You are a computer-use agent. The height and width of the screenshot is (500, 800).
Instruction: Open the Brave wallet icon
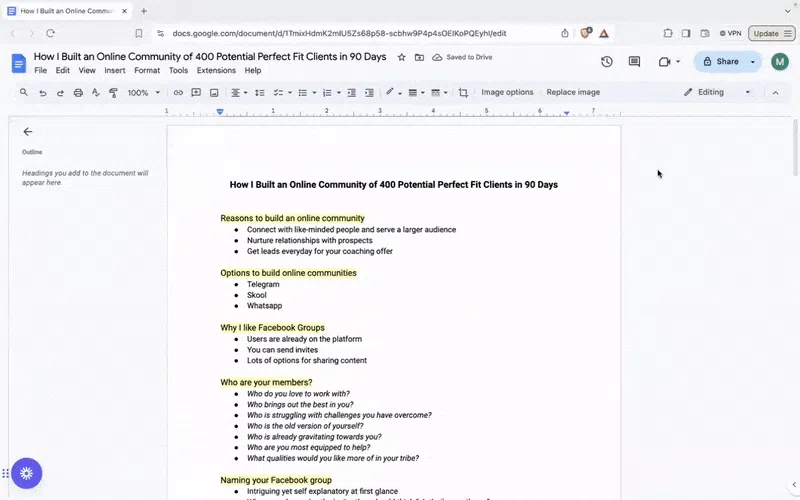point(705,33)
